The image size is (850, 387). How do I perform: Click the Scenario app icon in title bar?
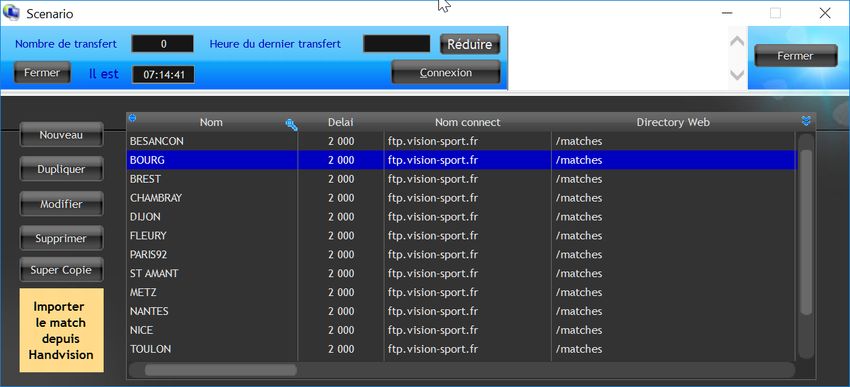coord(11,12)
